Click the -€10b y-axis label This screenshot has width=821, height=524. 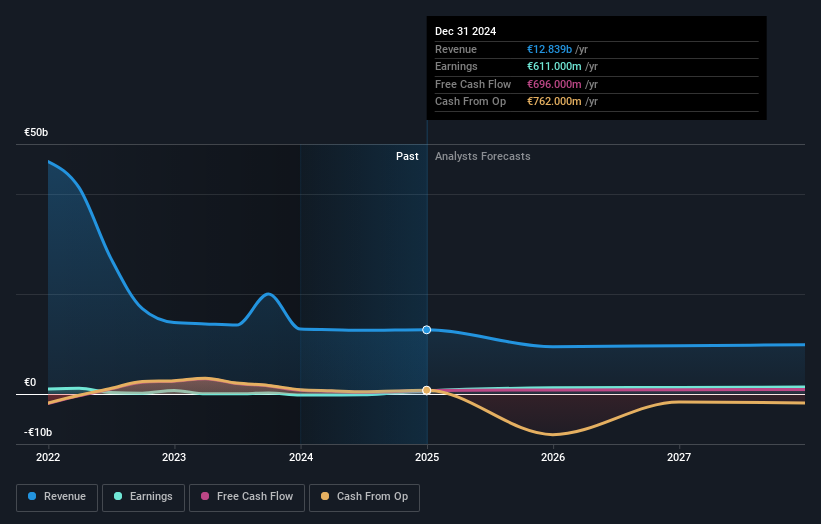[38, 432]
